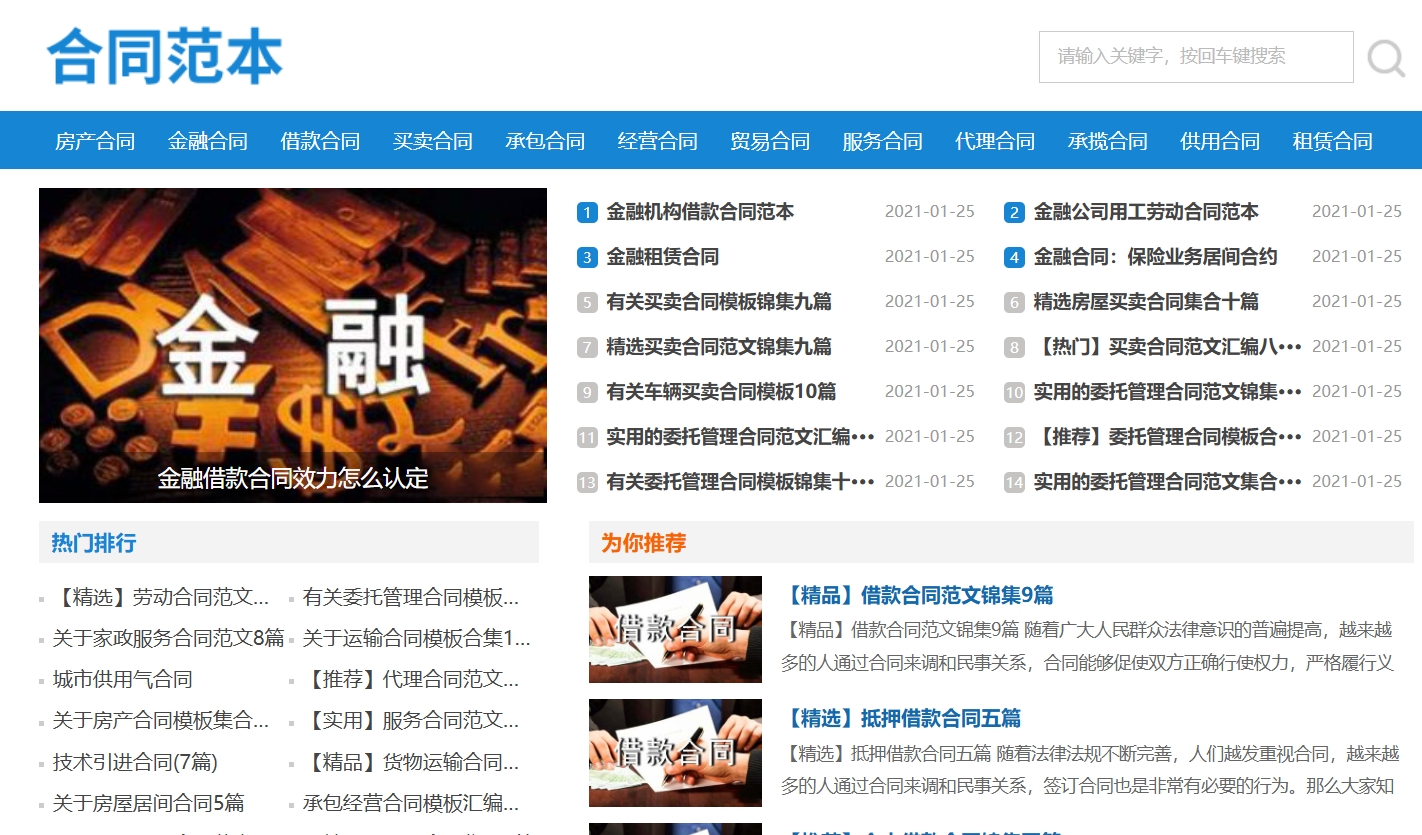This screenshot has height=835, width=1422.
Task: Open article 有关车辆买卖合同模板10篇
Action: click(x=721, y=392)
